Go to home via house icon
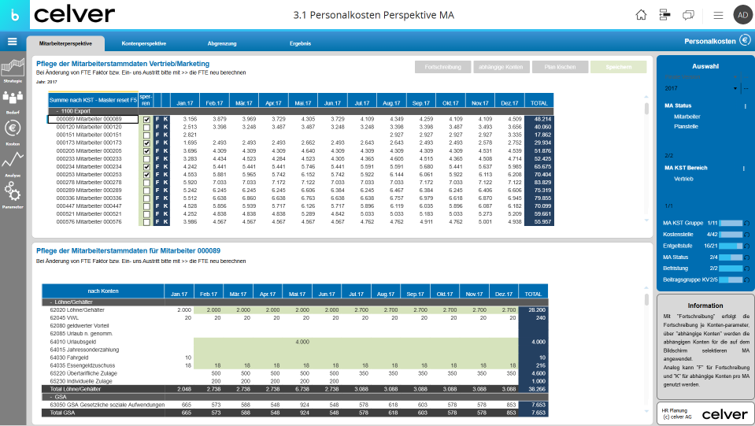This screenshot has height=426, width=755. [641, 15]
